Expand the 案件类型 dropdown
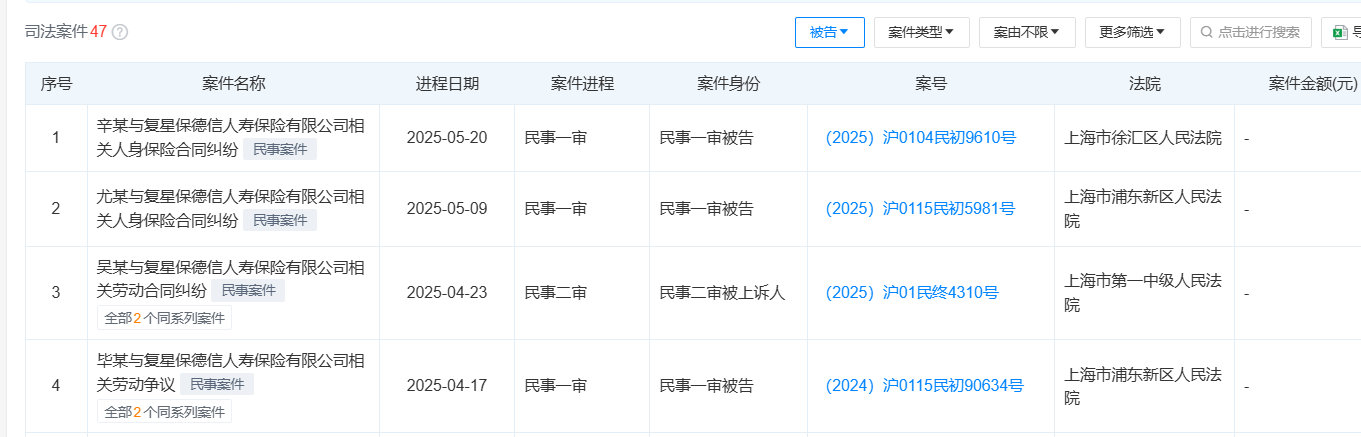The image size is (1361, 437). coord(921,32)
